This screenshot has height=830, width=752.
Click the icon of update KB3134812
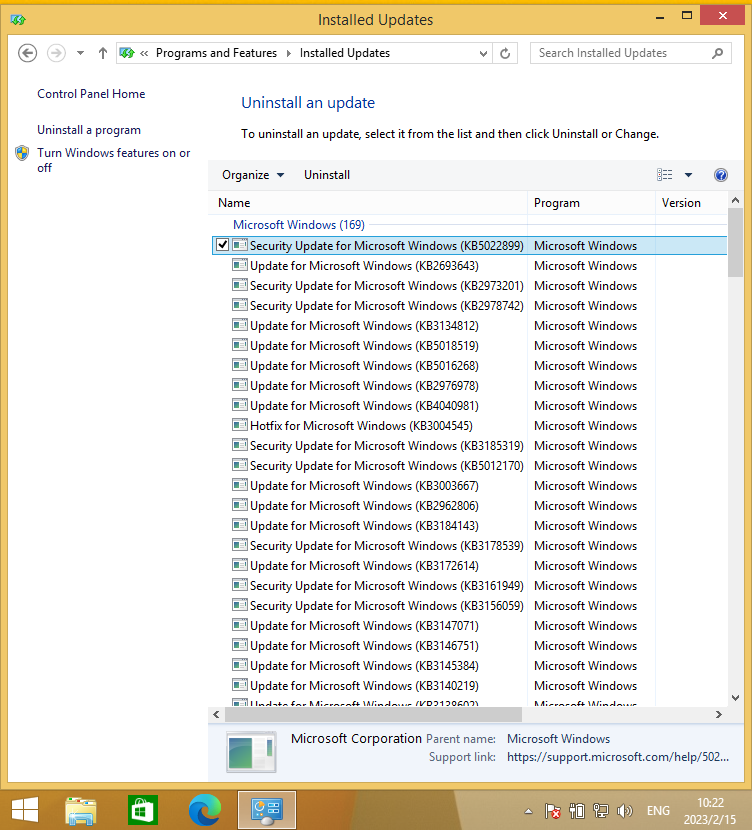(240, 325)
